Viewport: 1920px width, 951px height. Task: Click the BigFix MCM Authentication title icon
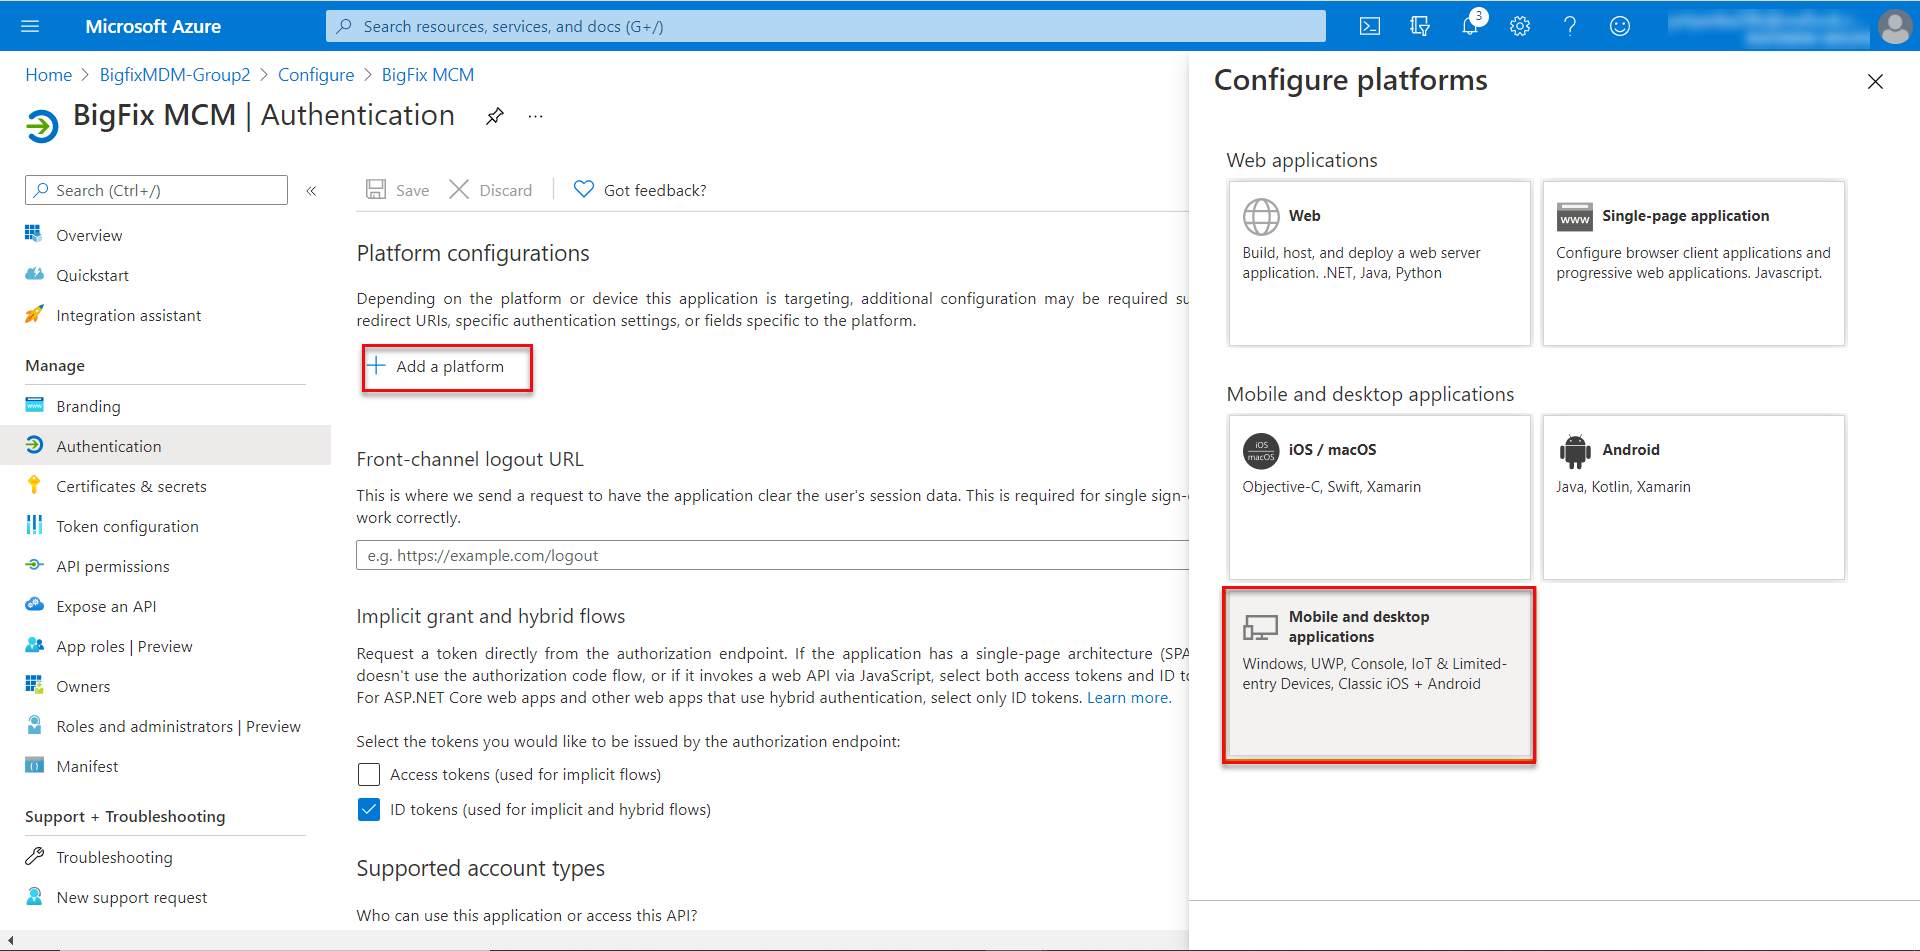tap(42, 126)
